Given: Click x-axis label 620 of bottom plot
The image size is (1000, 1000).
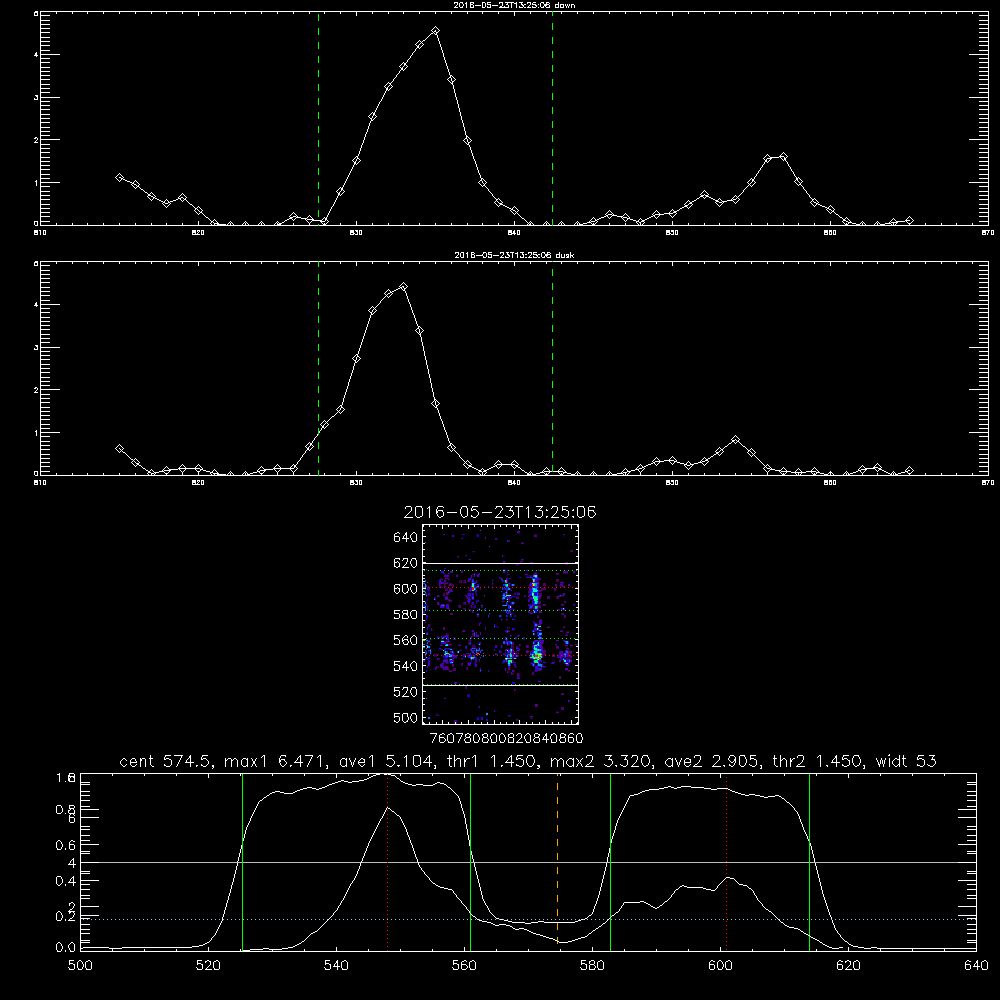Looking at the screenshot, I should coord(848,966).
